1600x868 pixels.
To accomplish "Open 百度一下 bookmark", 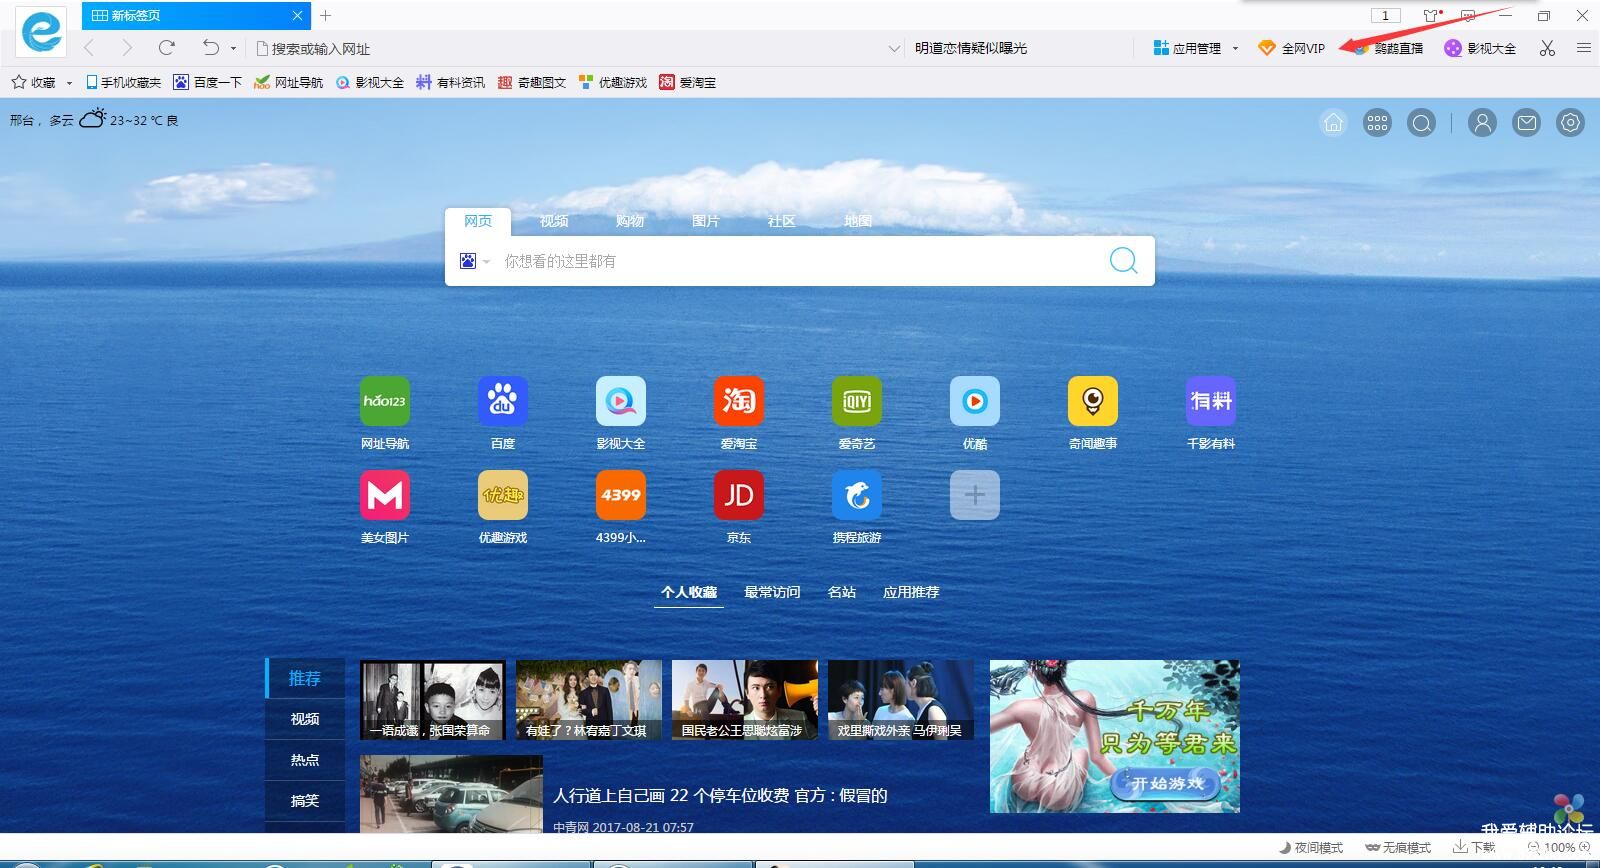I will pos(207,82).
